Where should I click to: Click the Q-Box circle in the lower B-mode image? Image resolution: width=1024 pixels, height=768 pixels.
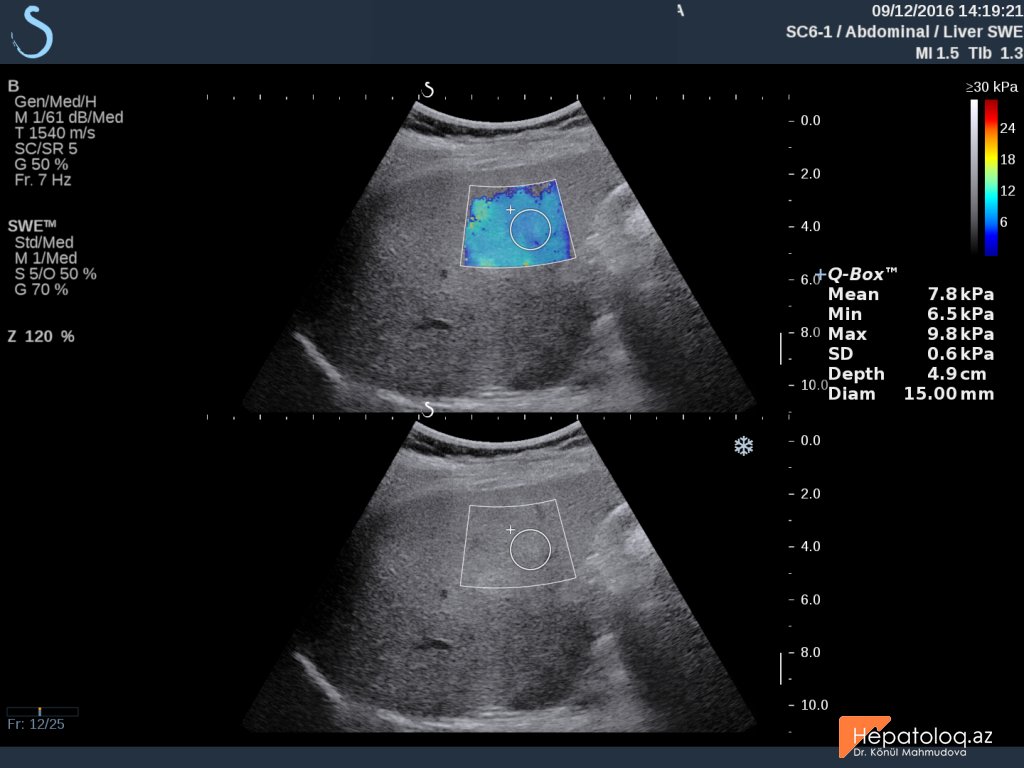(530, 550)
